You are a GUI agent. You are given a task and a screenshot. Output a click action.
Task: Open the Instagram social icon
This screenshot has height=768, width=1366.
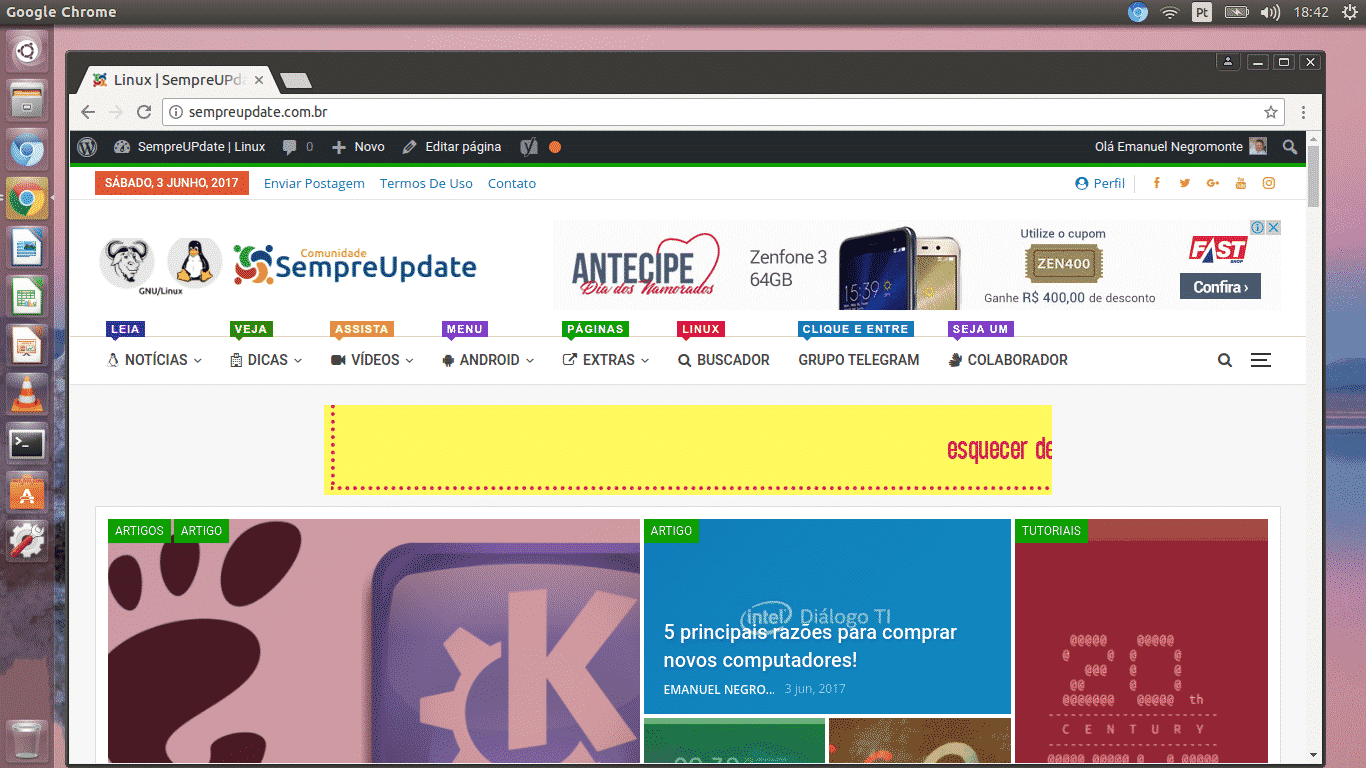click(x=1269, y=183)
